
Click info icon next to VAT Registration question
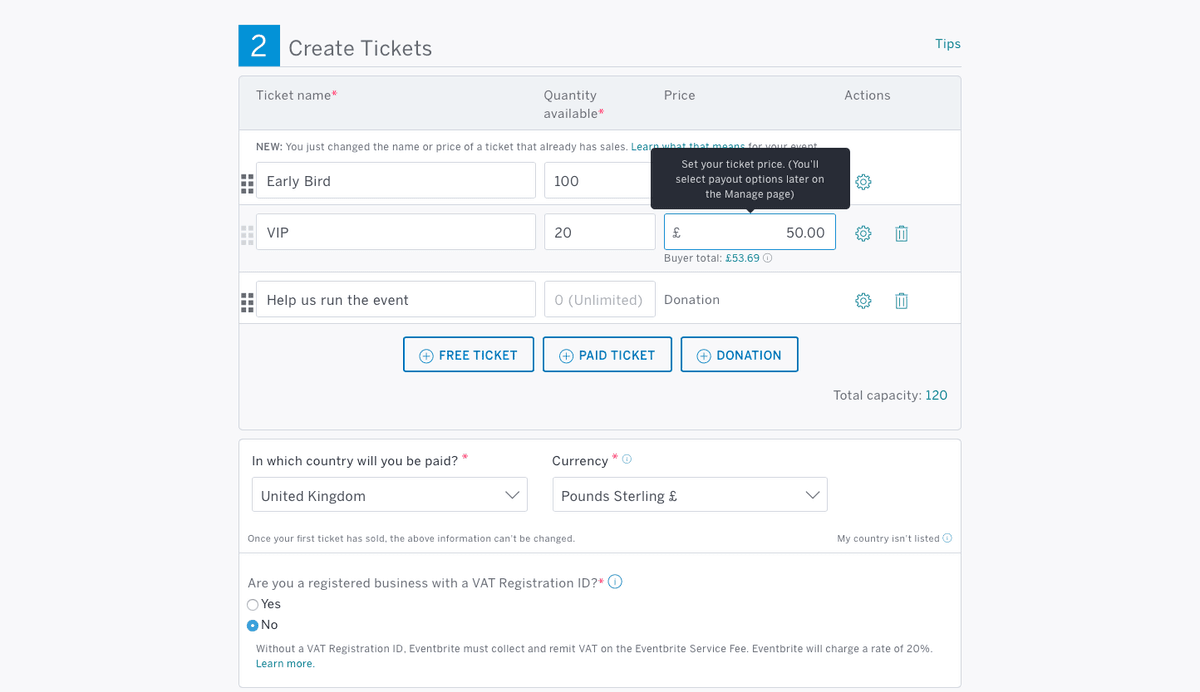[x=615, y=582]
